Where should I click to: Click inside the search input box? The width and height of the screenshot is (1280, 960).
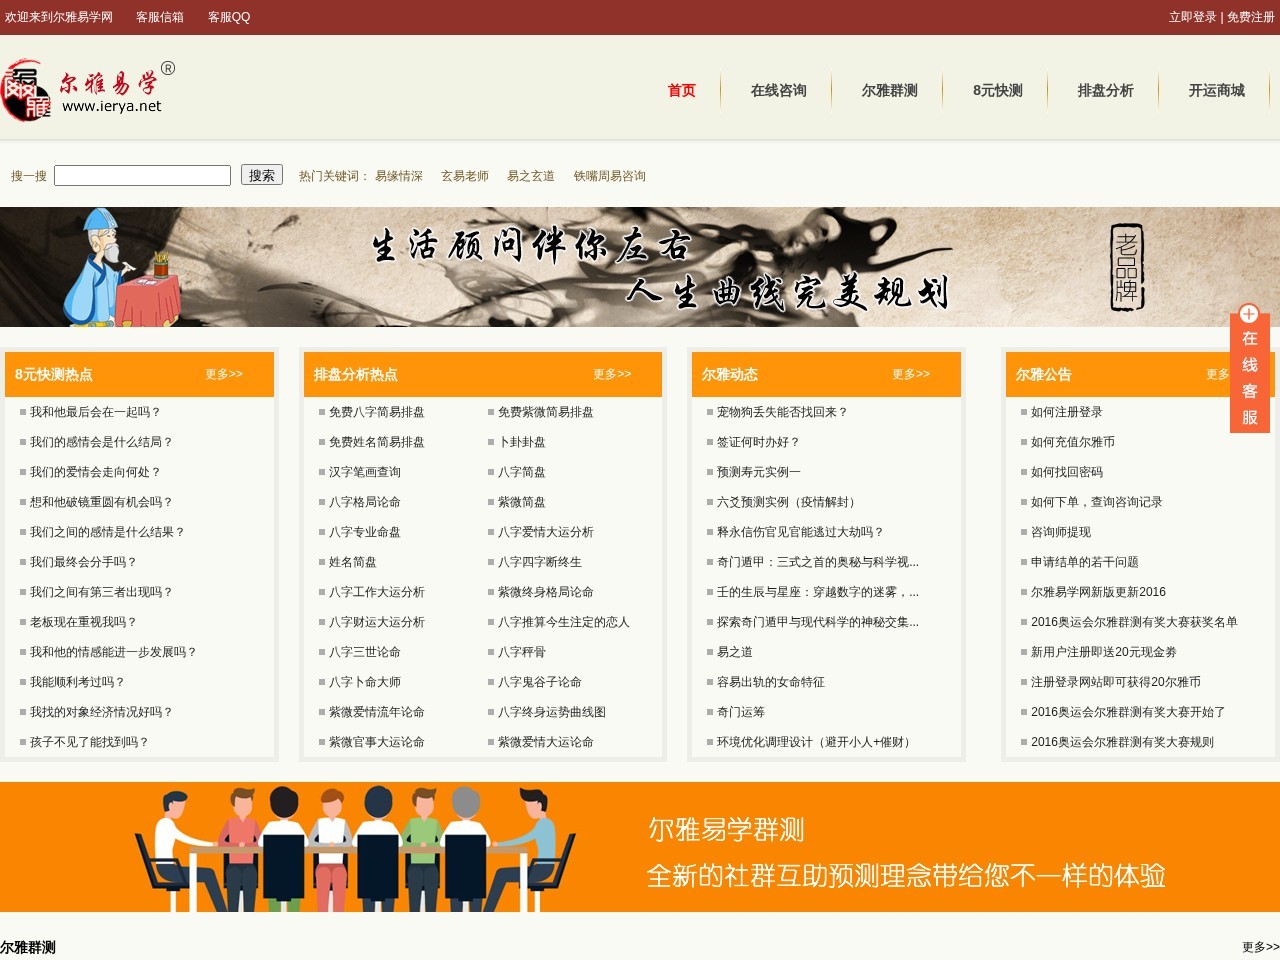click(142, 175)
